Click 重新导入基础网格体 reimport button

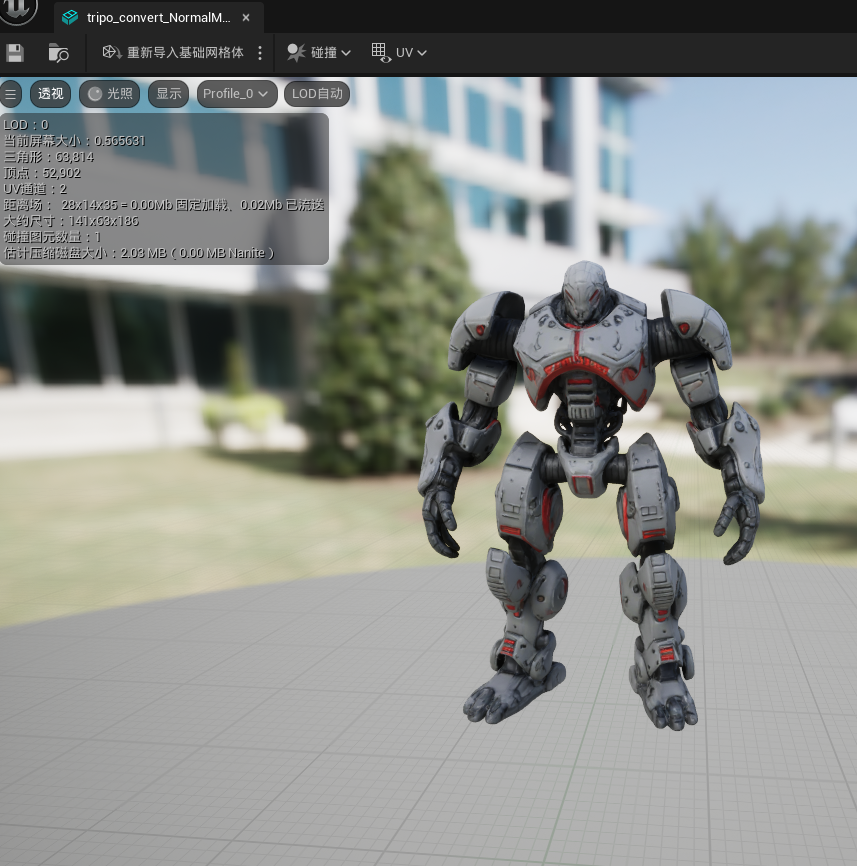173,52
